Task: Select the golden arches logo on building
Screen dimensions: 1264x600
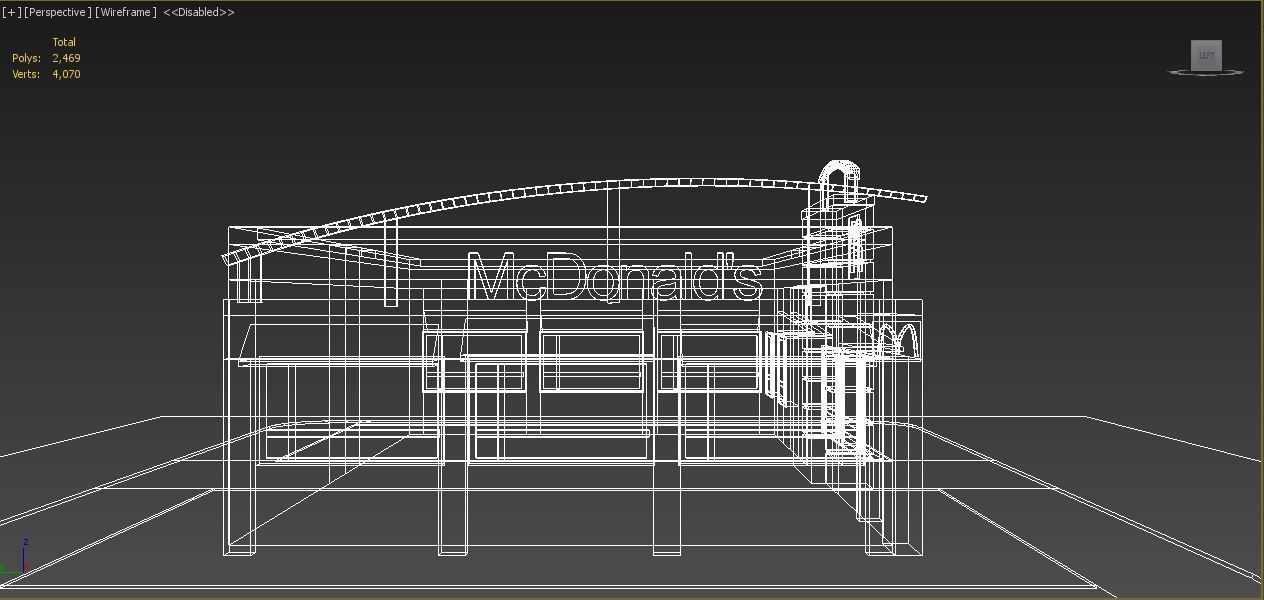Action: [896, 338]
